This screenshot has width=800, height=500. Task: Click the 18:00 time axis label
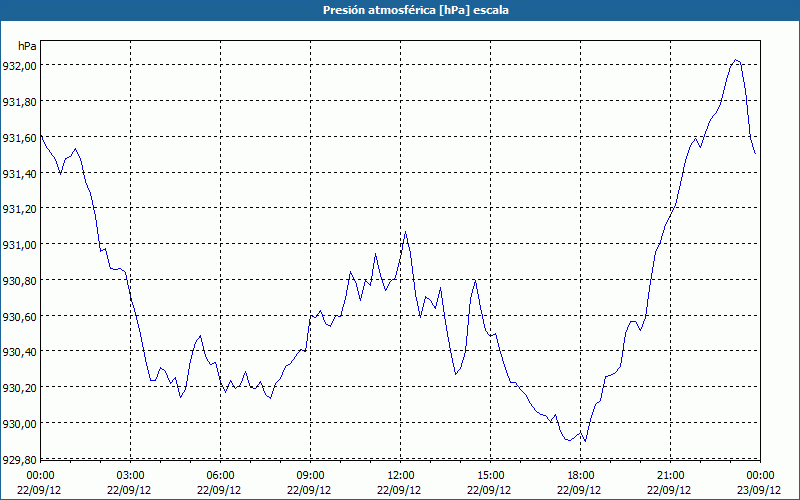(x=581, y=476)
